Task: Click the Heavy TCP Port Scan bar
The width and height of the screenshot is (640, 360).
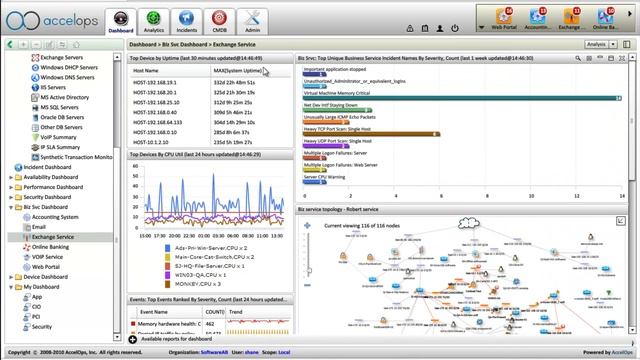Action: [x=371, y=134]
